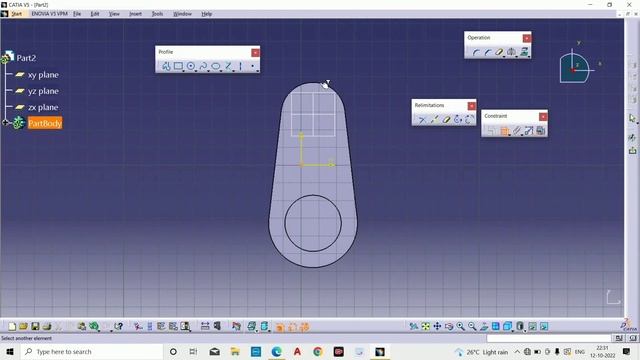Click the Zoom Out magnifier icon
The height and width of the screenshot is (360, 640).
tap(472, 326)
